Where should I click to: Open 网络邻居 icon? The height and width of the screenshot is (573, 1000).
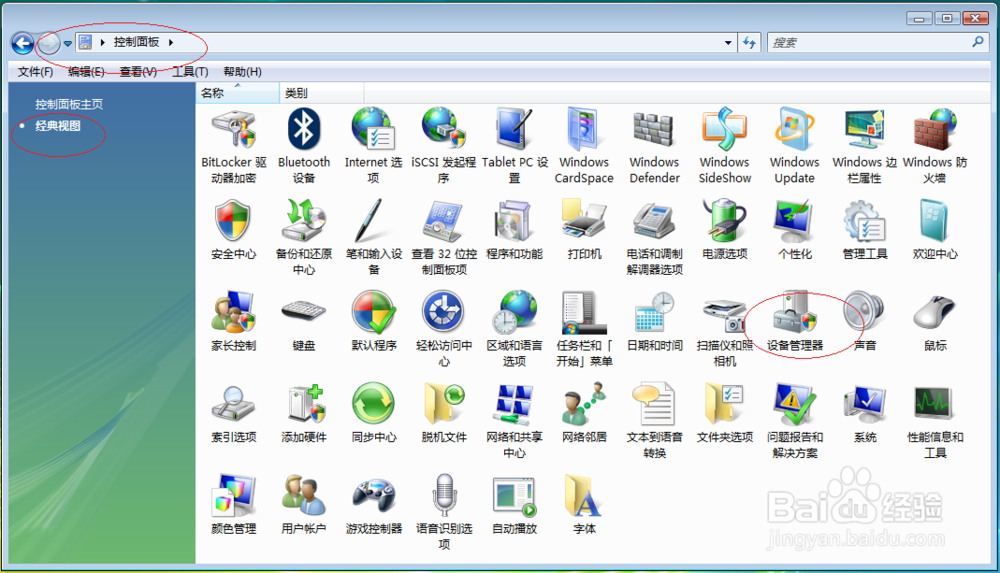(584, 403)
